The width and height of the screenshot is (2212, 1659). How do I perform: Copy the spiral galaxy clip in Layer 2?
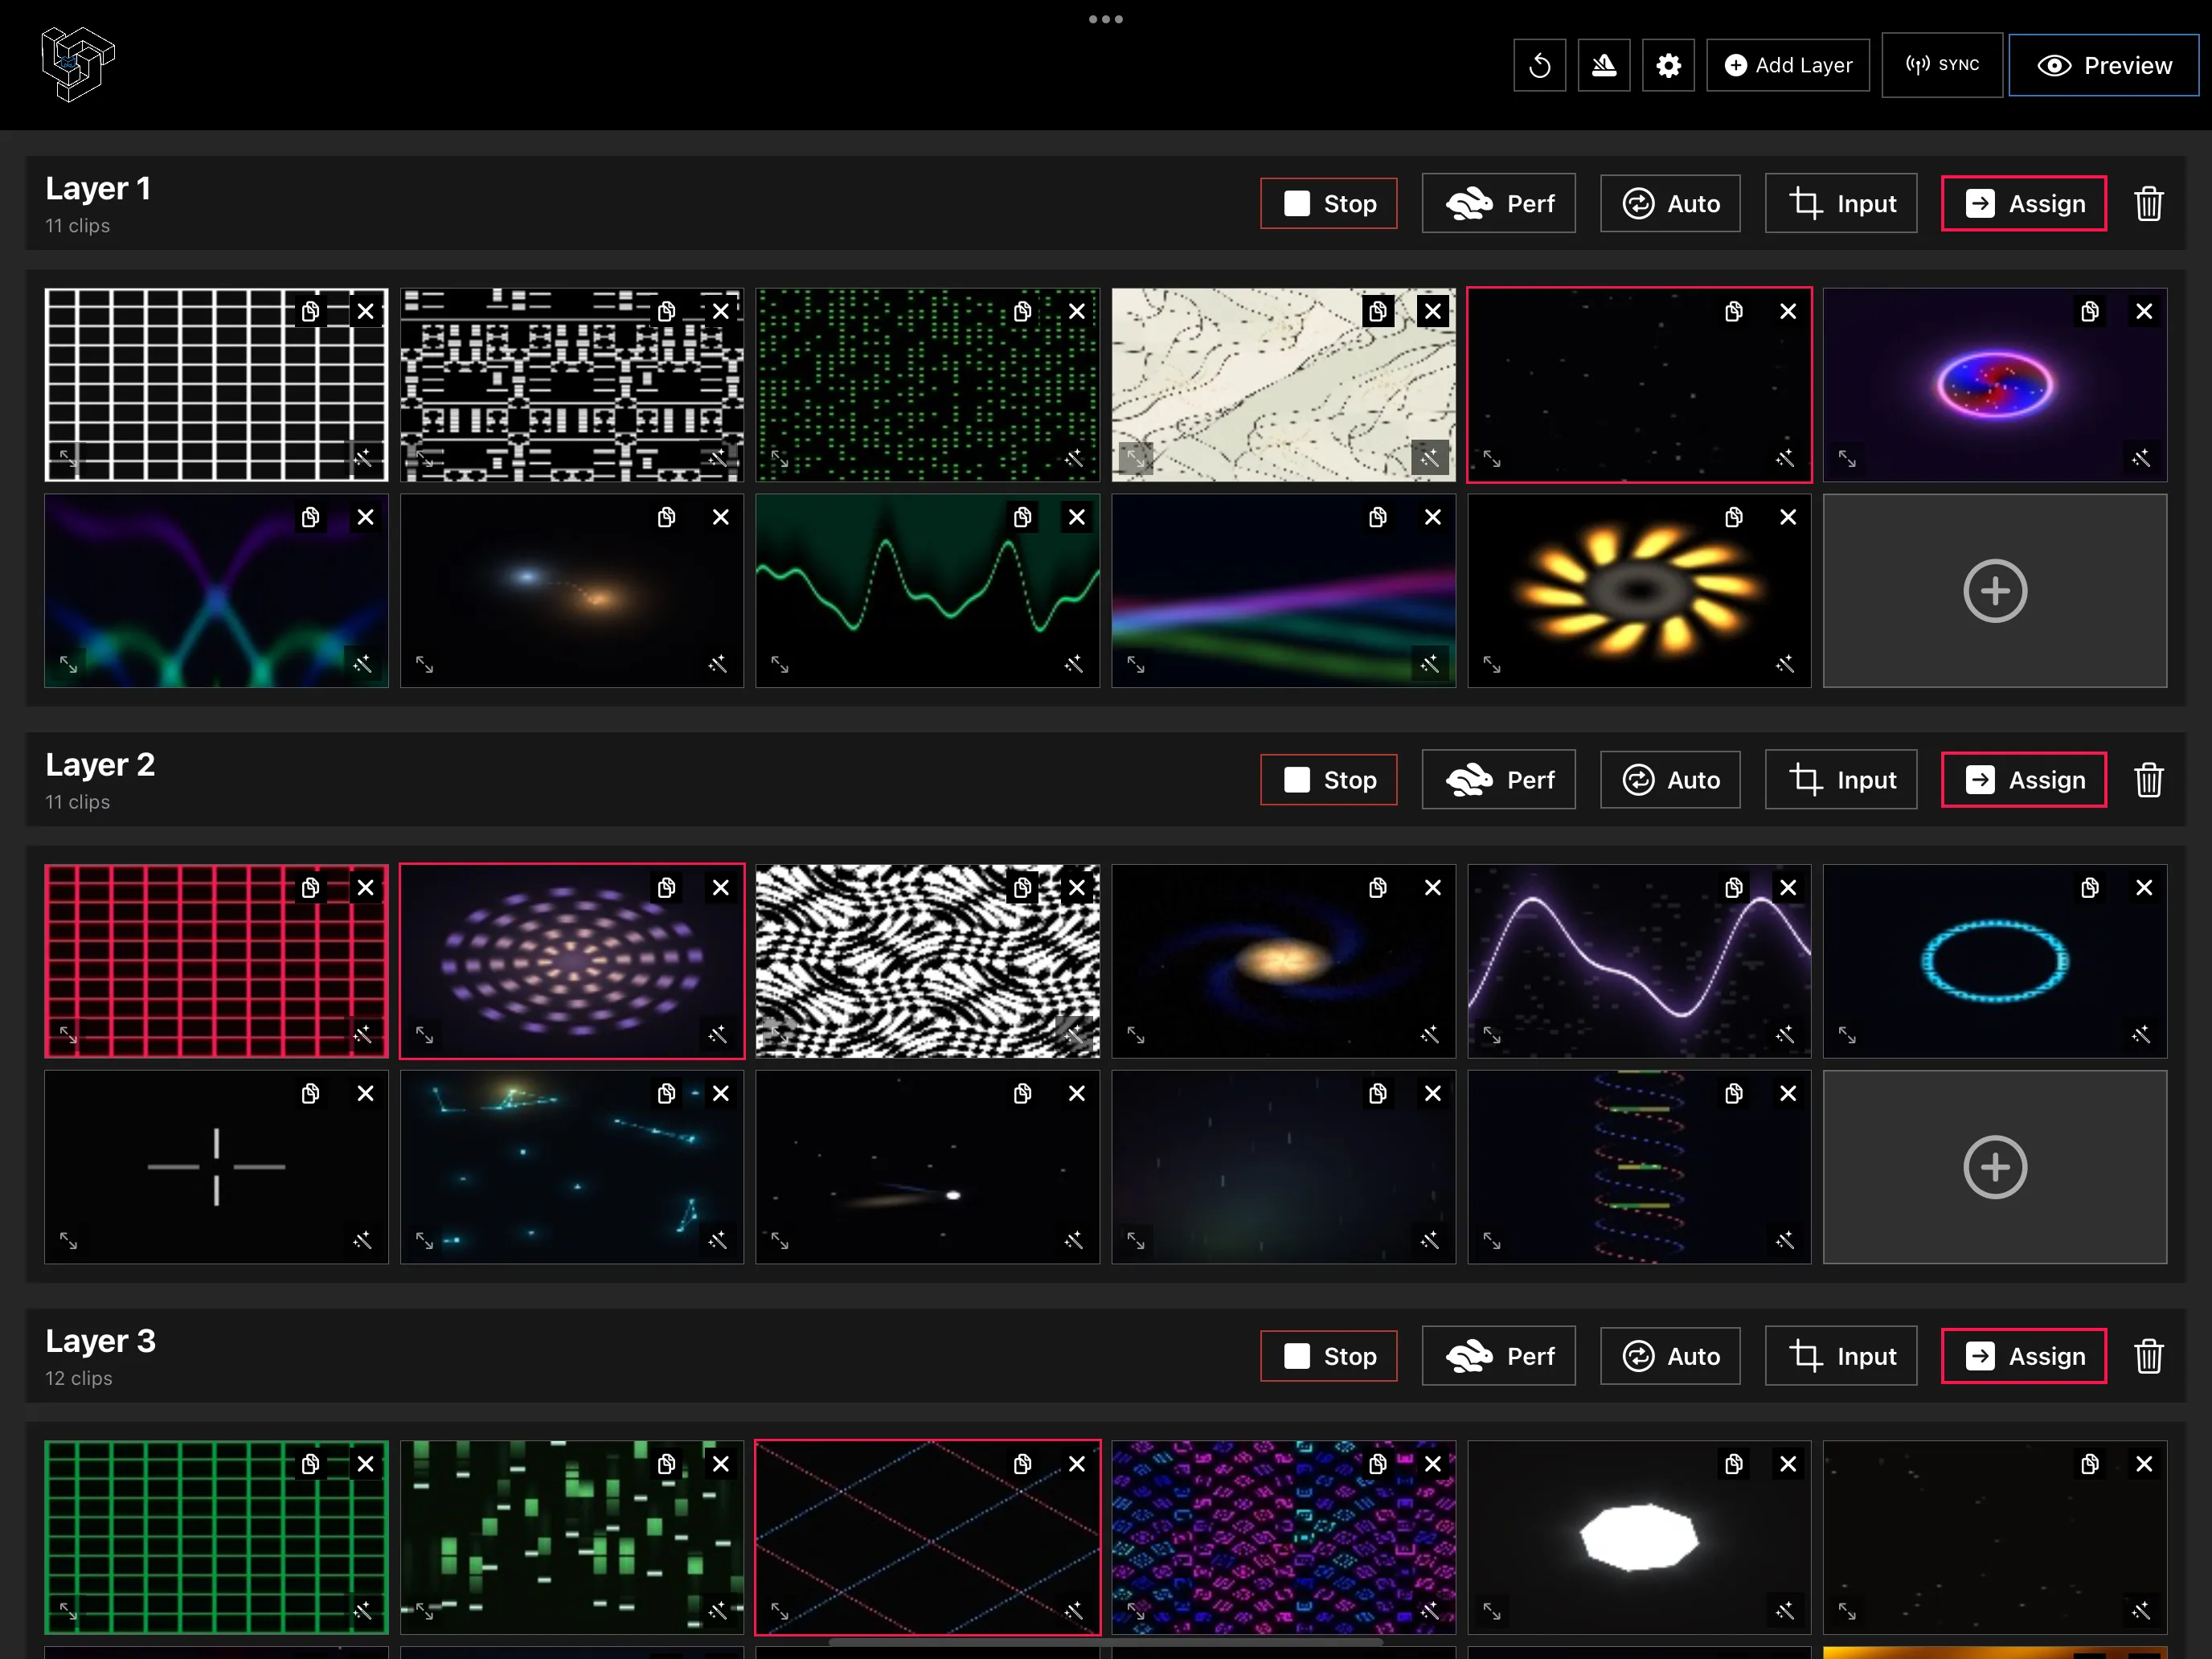coord(1378,888)
